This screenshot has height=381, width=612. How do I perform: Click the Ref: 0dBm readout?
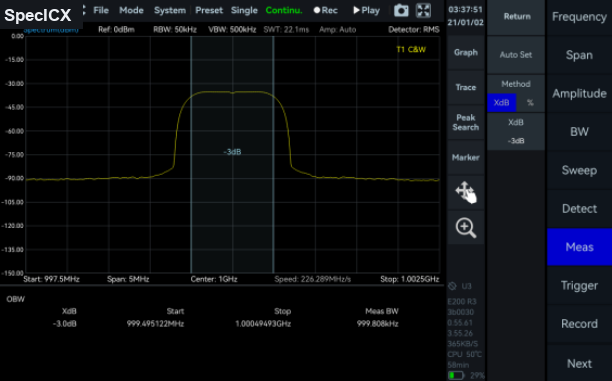point(116,30)
